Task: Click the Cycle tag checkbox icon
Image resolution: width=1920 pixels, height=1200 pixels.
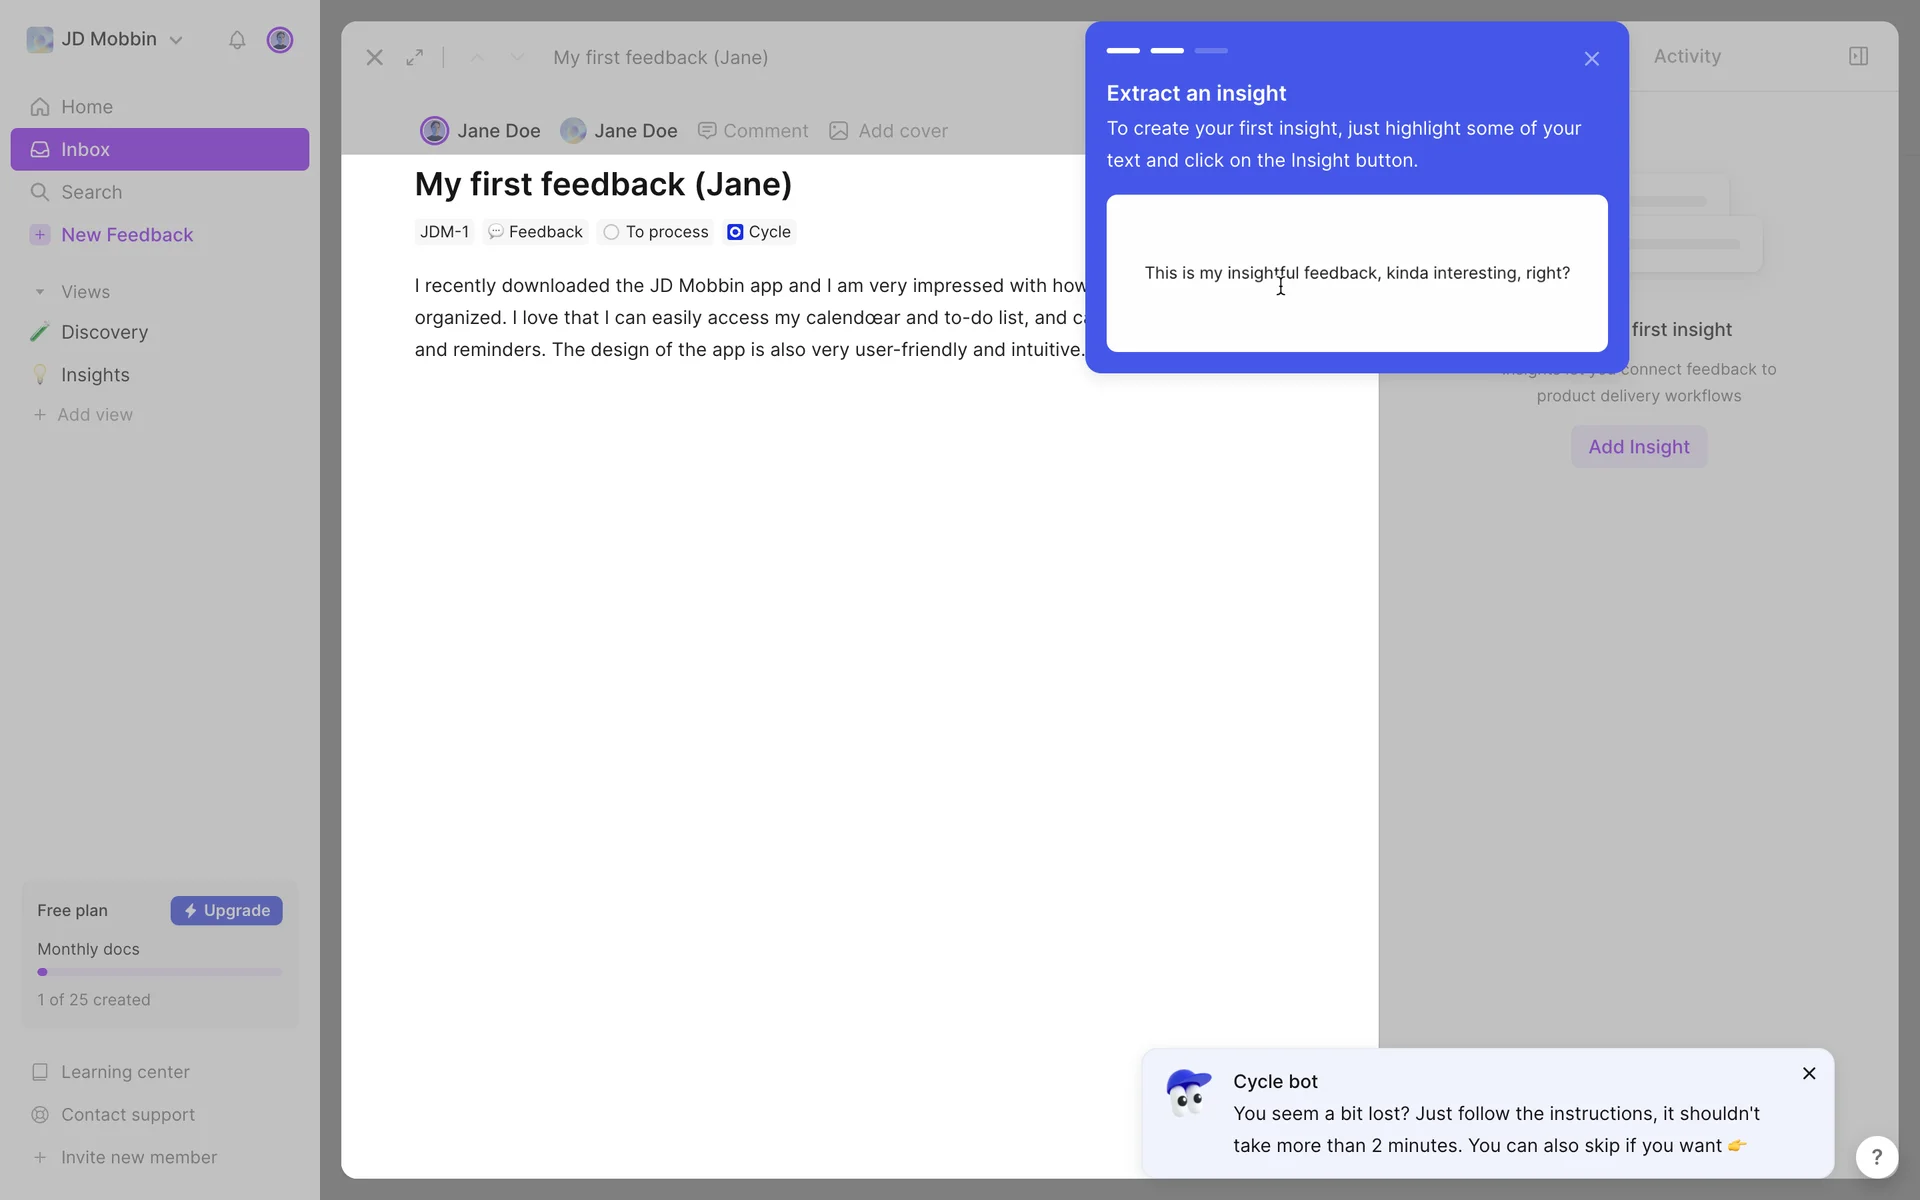Action: click(x=735, y=232)
